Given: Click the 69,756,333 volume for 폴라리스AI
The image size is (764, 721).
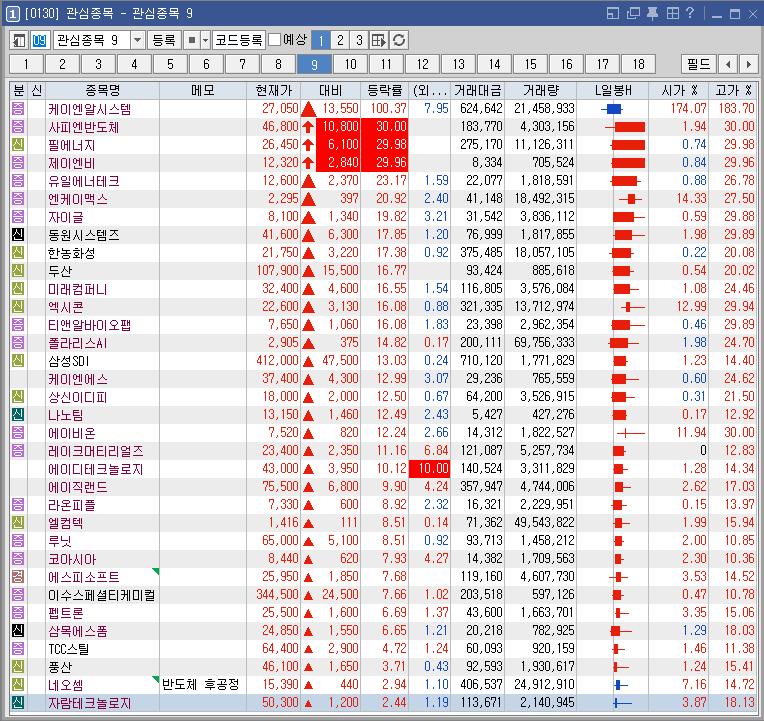Looking at the screenshot, I should click(x=544, y=342).
